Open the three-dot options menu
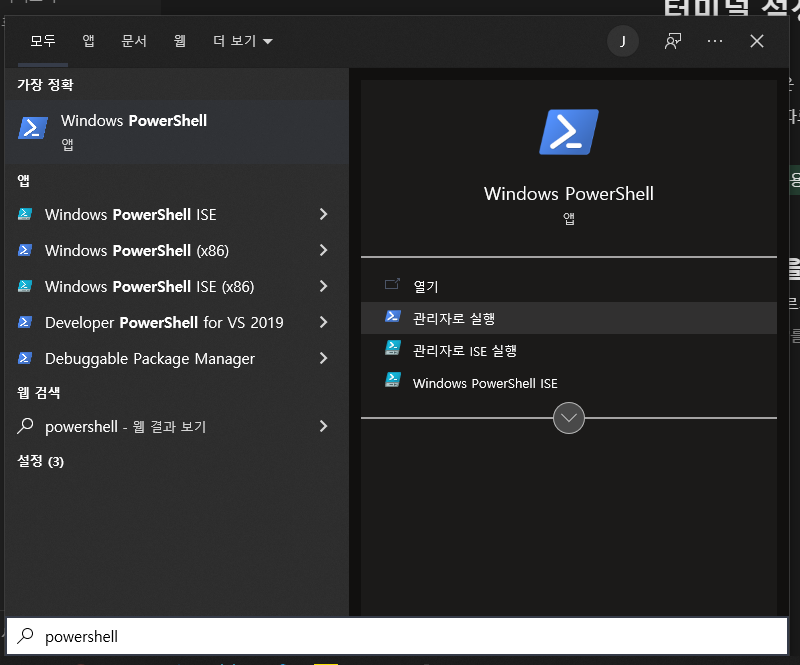The image size is (800, 665). pyautogui.click(x=715, y=41)
